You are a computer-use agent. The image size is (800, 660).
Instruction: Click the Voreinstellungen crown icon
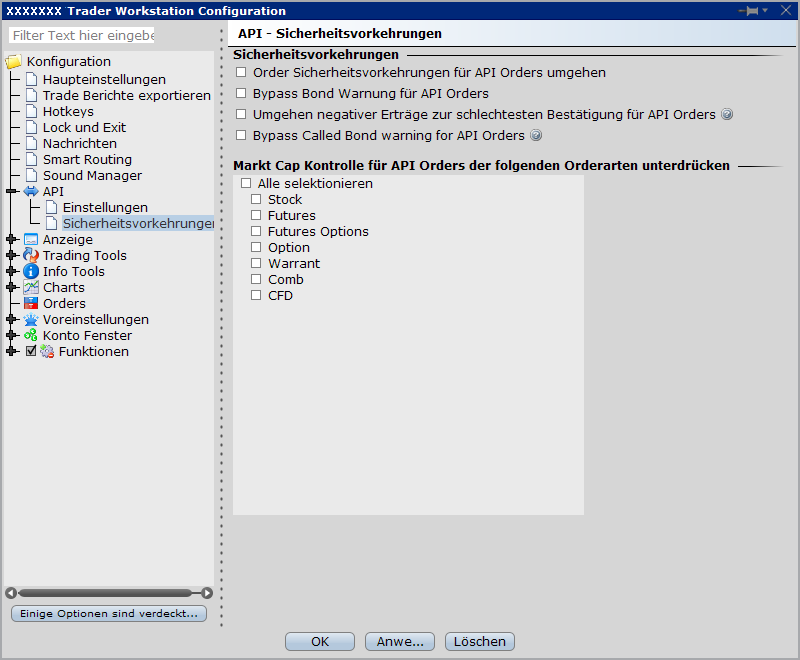pos(31,320)
